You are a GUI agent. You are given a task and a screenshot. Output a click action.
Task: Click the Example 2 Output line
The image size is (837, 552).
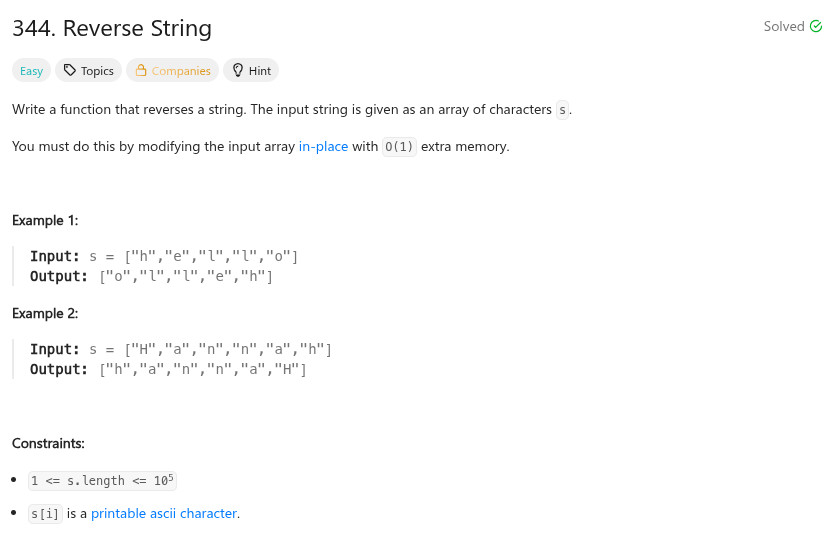pos(168,370)
